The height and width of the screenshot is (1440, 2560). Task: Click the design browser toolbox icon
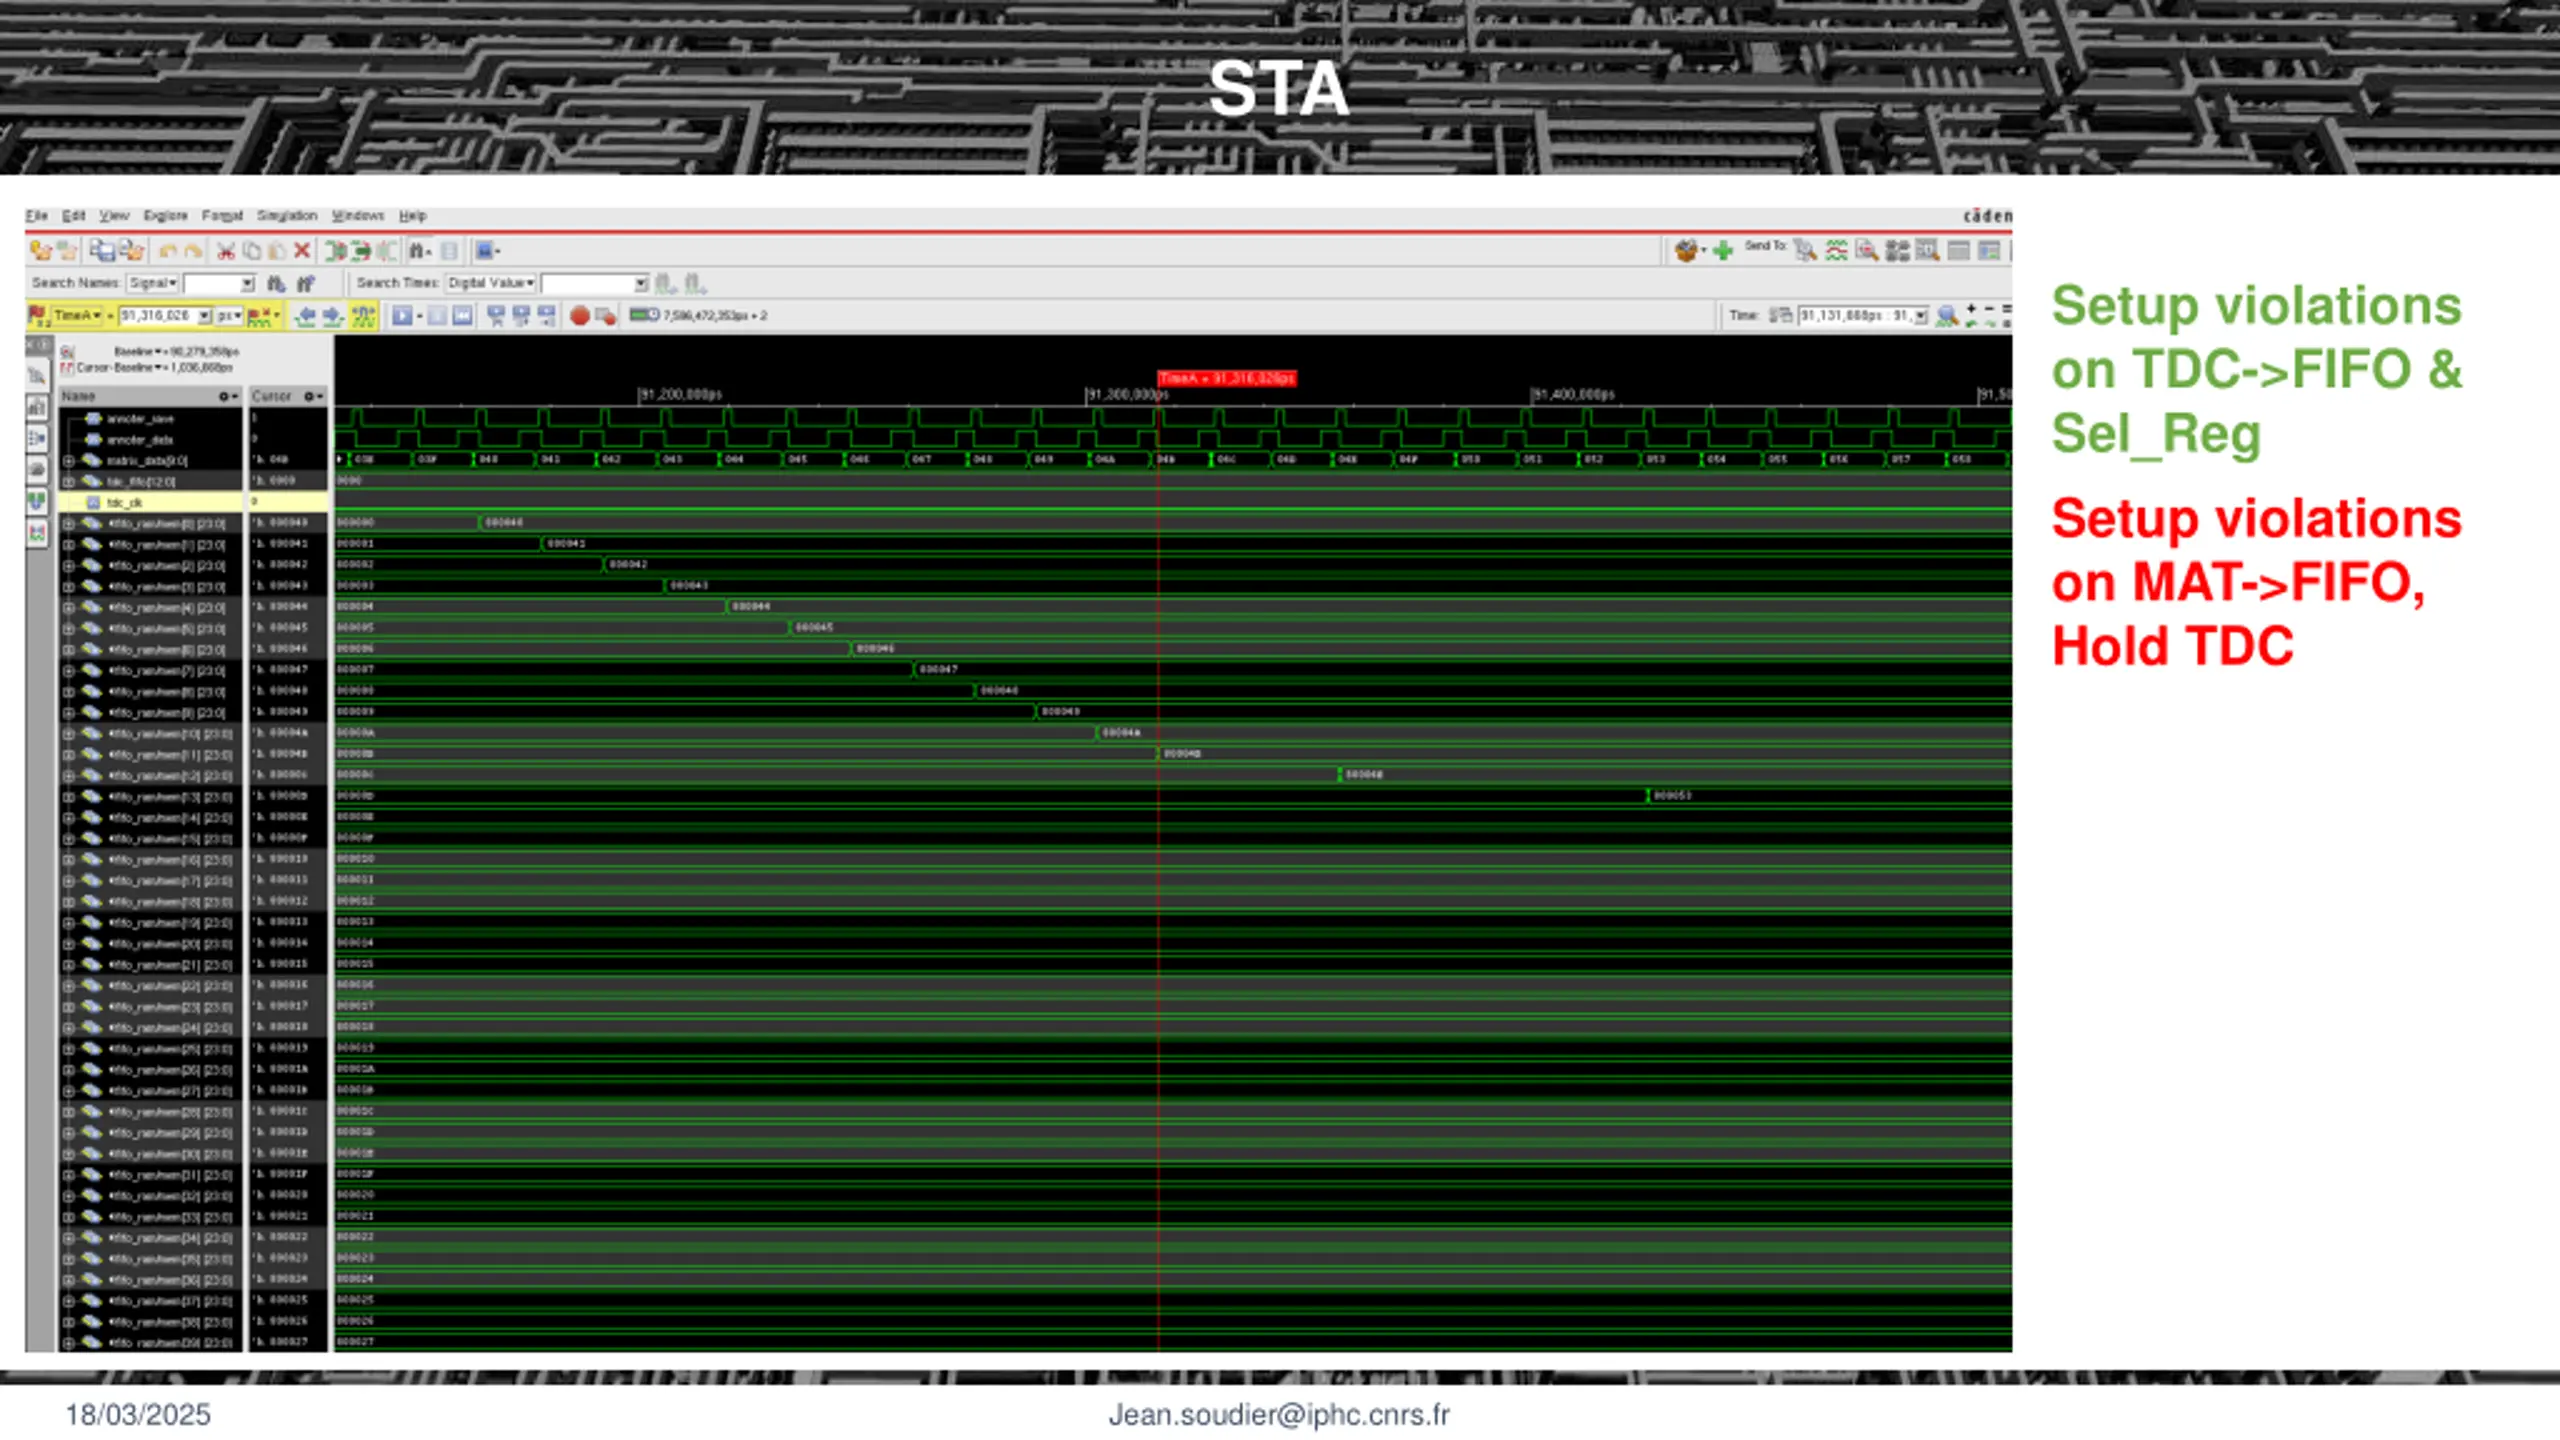(1687, 251)
